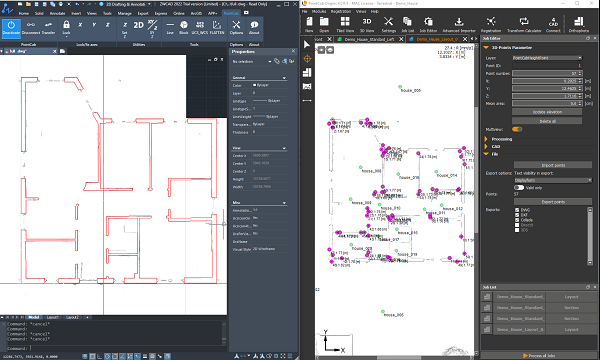Open About in ZWCAD PointCab ribbon
Screen dimensions: 600x360
[x=254, y=28]
